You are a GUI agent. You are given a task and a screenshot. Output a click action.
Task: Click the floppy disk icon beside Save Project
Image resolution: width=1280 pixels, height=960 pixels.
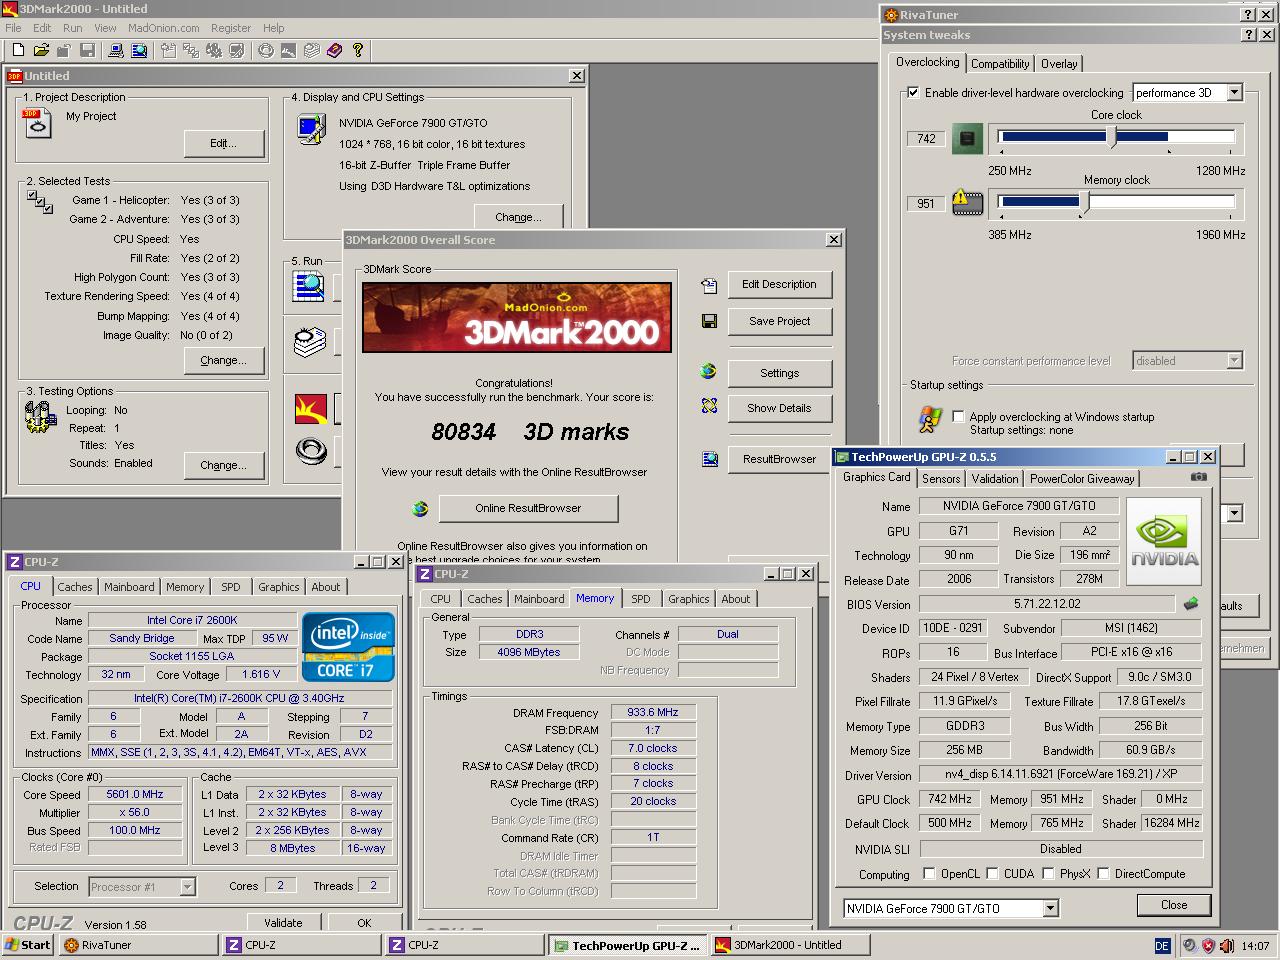click(x=709, y=321)
